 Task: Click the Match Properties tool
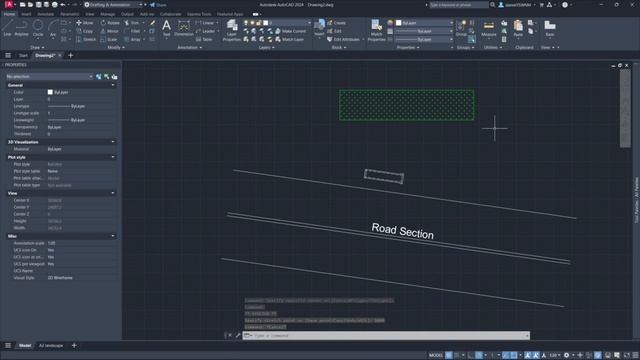tap(376, 31)
